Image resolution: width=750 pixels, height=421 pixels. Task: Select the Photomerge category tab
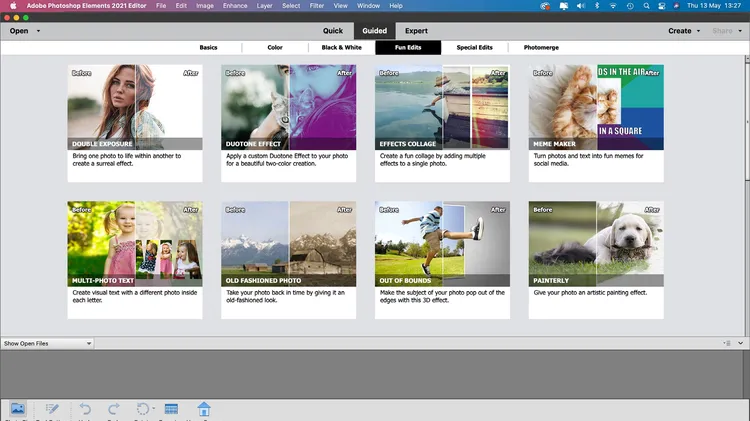point(541,47)
